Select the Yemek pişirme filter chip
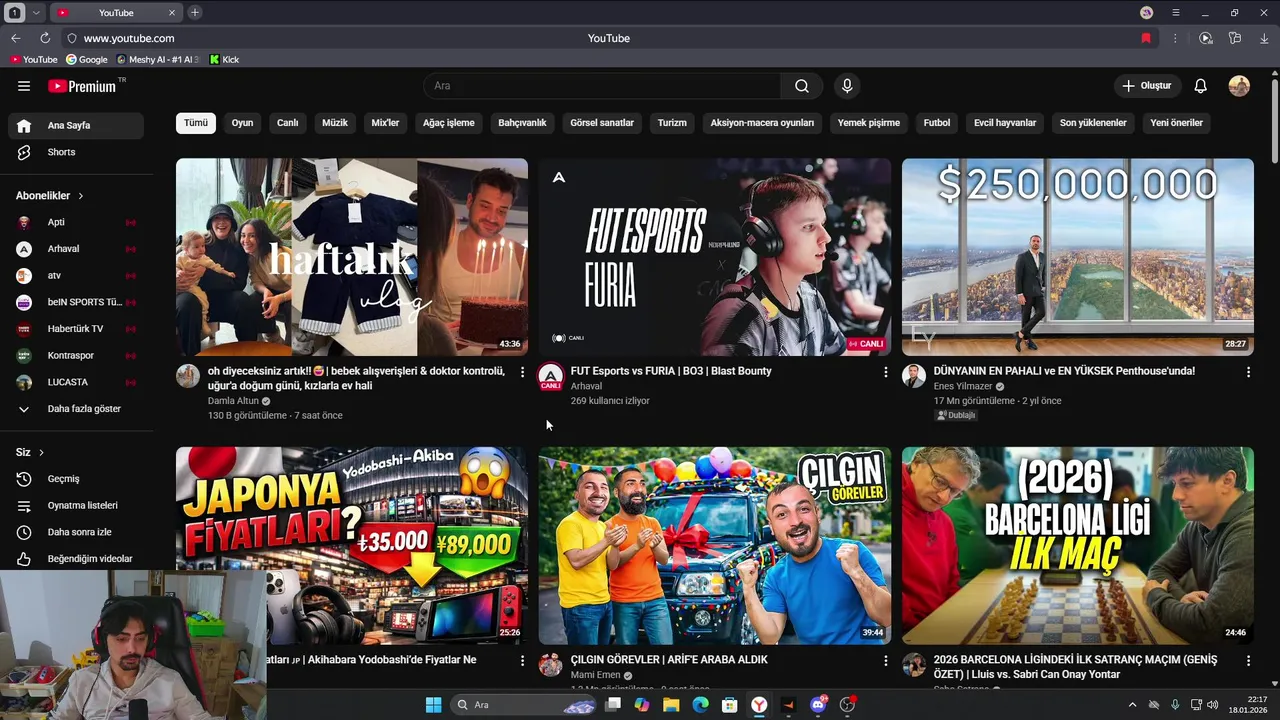This screenshot has height=720, width=1280. tap(869, 123)
